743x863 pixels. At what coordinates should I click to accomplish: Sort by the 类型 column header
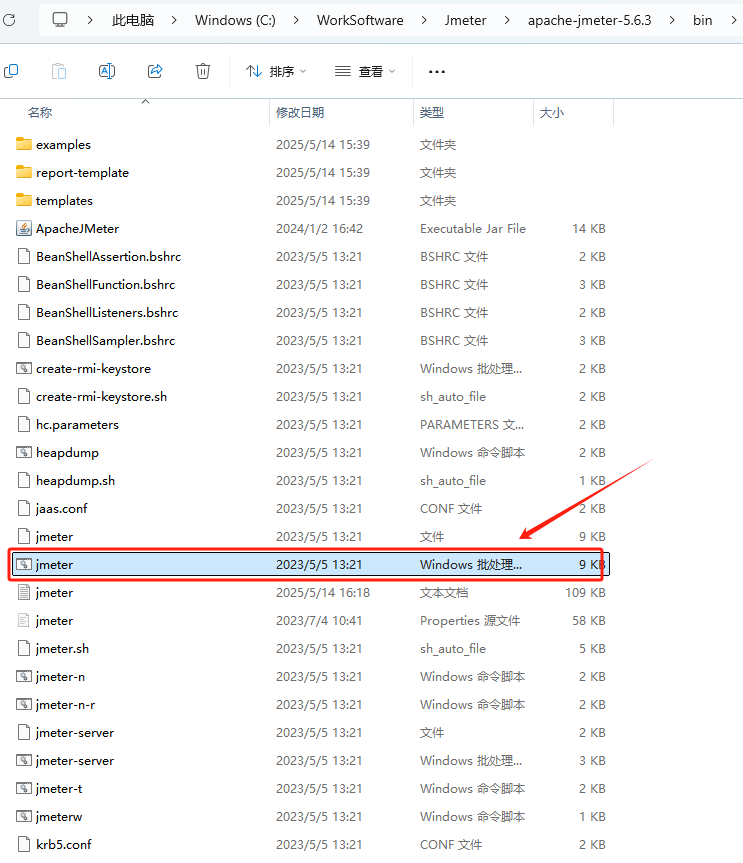(431, 113)
